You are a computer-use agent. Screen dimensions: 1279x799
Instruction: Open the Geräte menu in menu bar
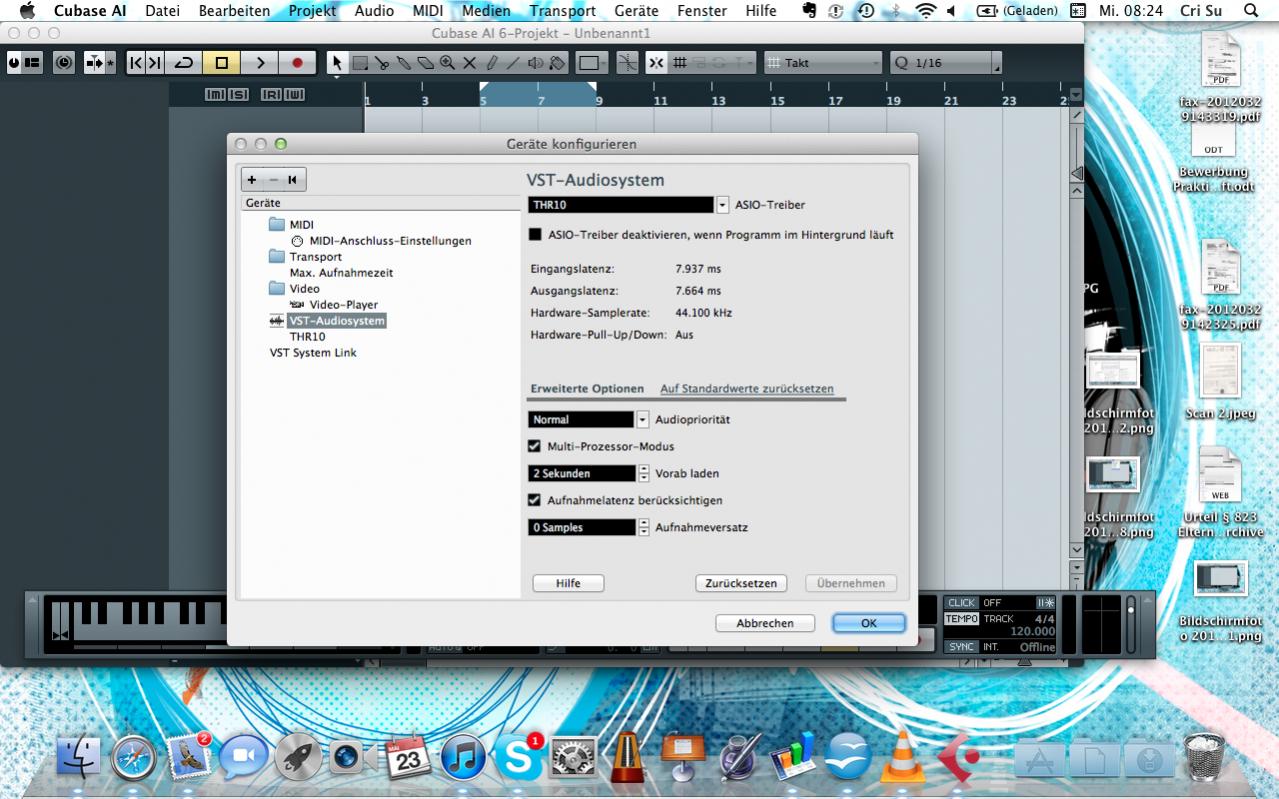(637, 11)
